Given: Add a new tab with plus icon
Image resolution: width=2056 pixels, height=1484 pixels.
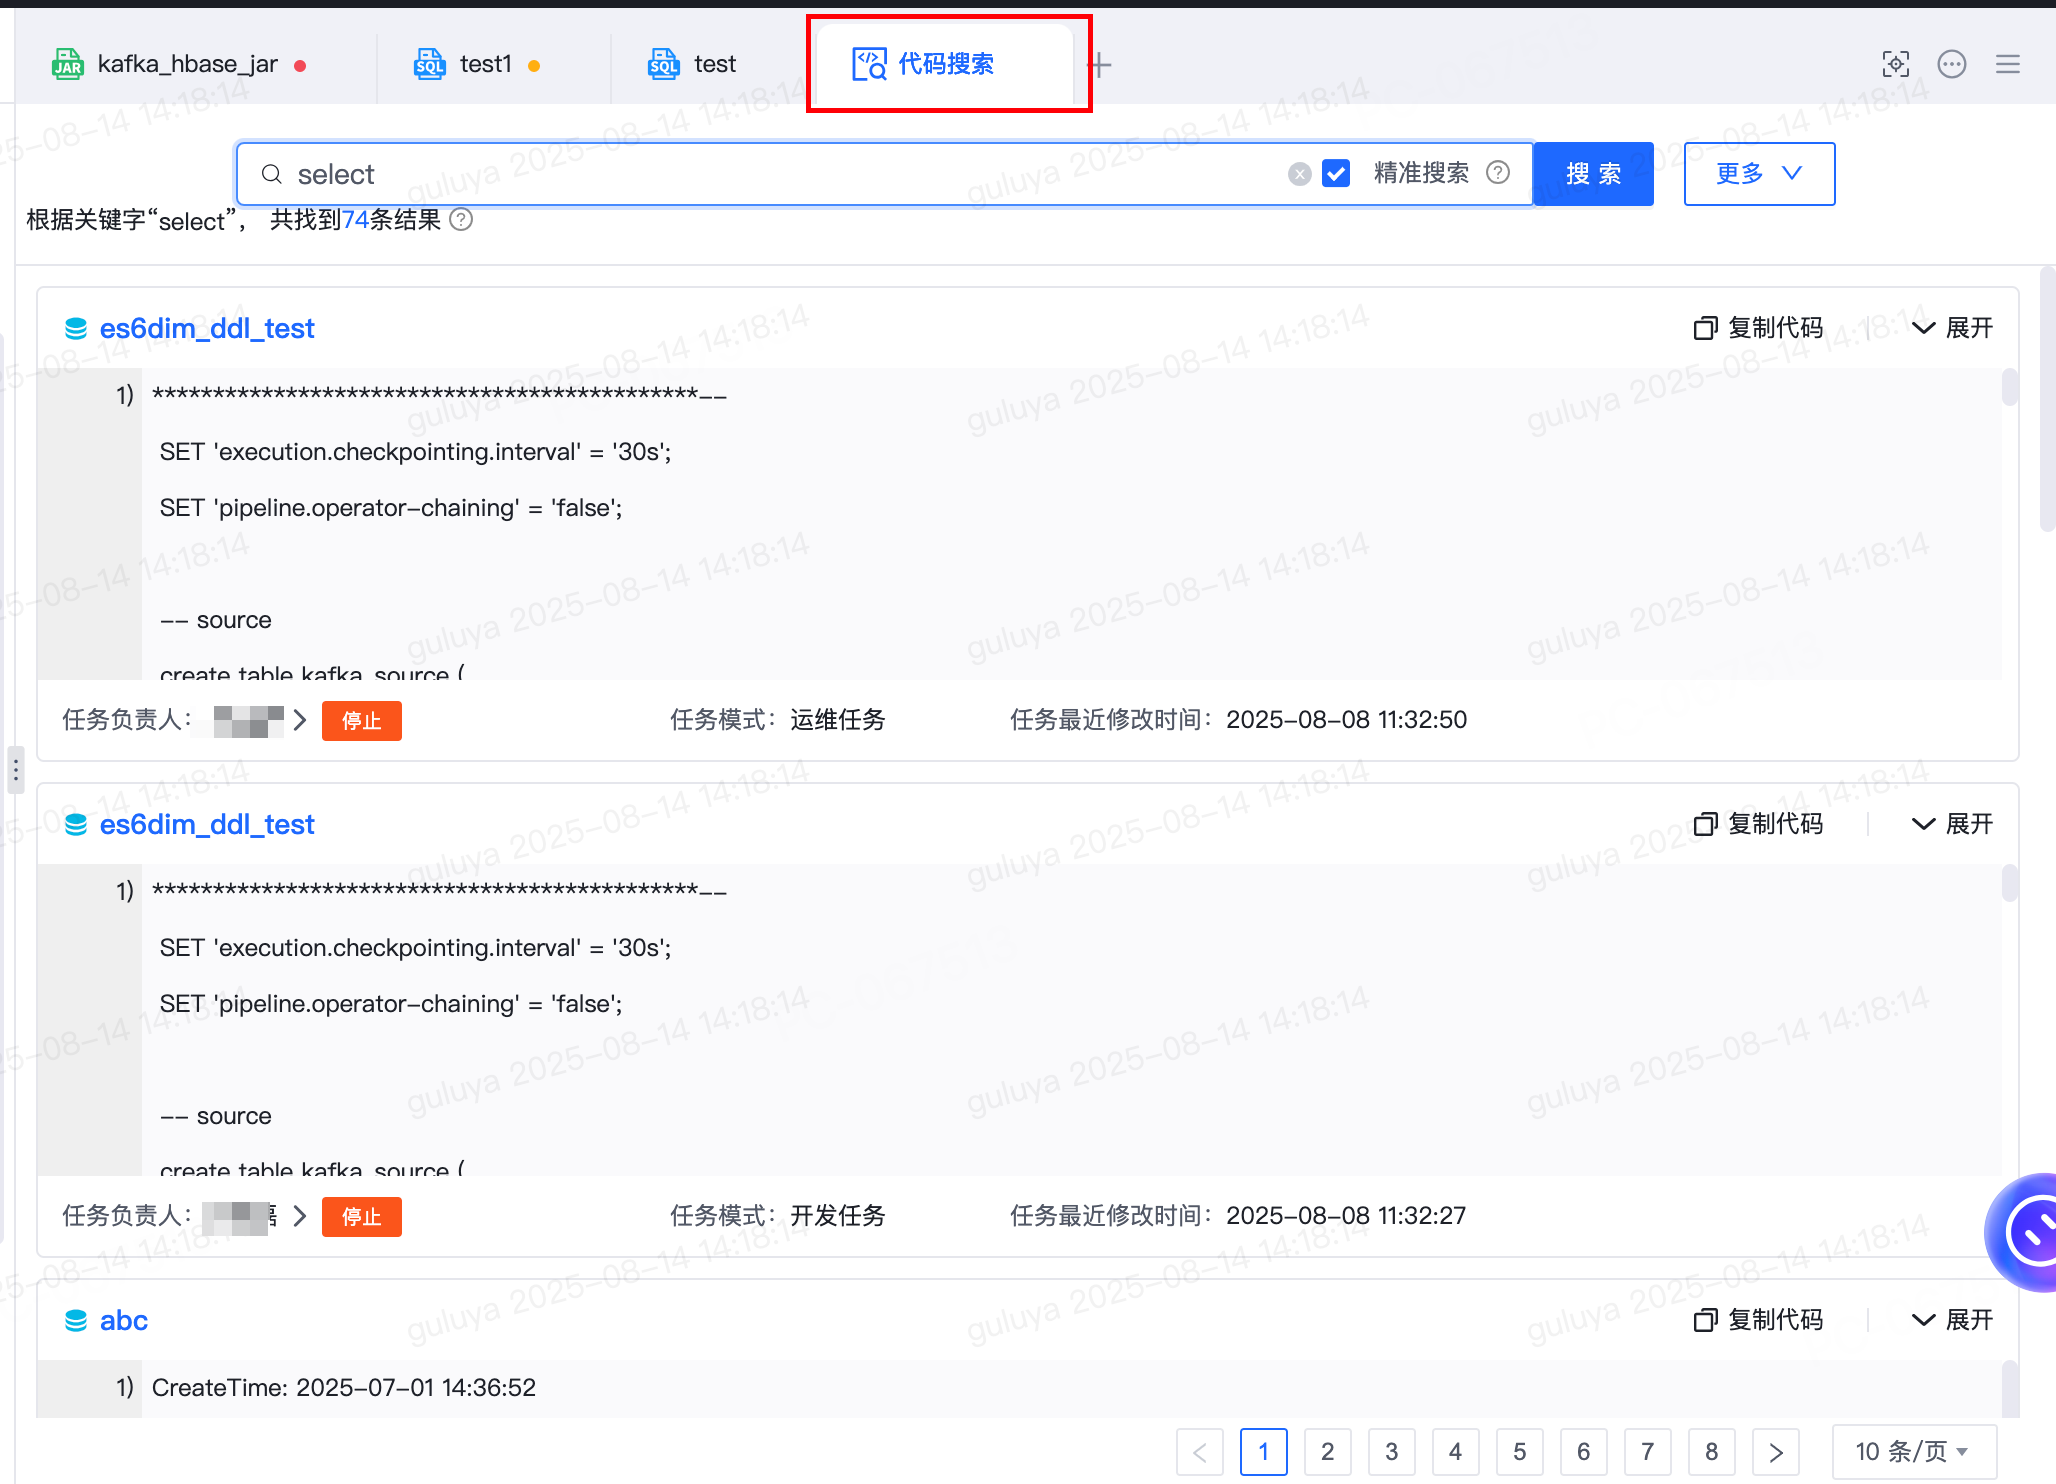Looking at the screenshot, I should [1100, 65].
